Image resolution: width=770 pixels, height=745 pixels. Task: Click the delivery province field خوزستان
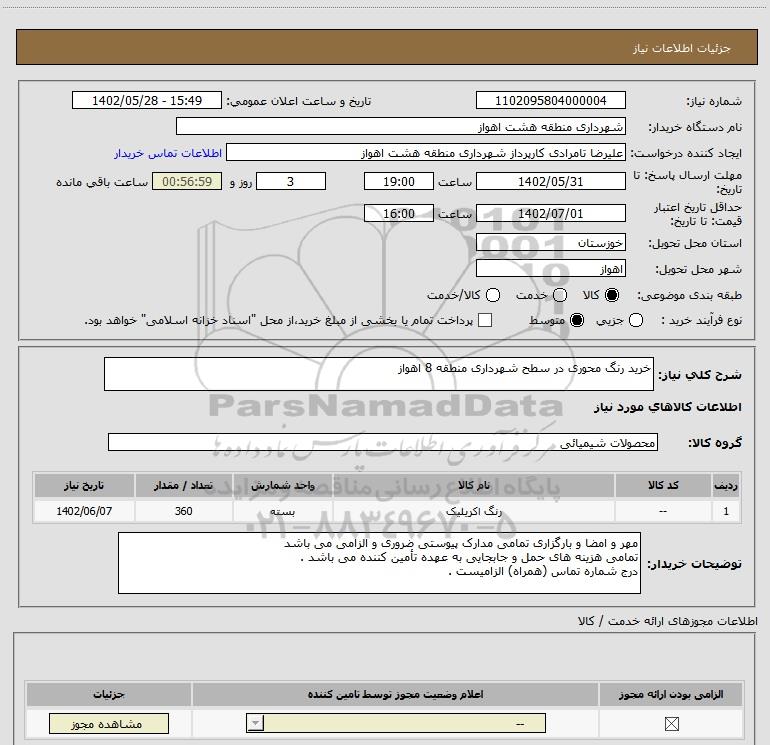[x=550, y=242]
